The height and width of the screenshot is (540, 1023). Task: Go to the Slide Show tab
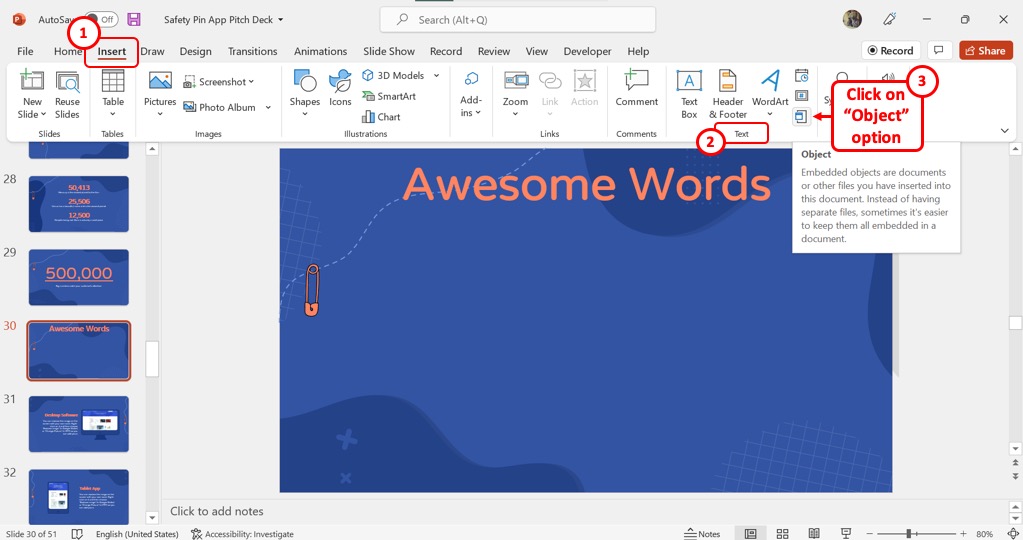[x=389, y=51]
